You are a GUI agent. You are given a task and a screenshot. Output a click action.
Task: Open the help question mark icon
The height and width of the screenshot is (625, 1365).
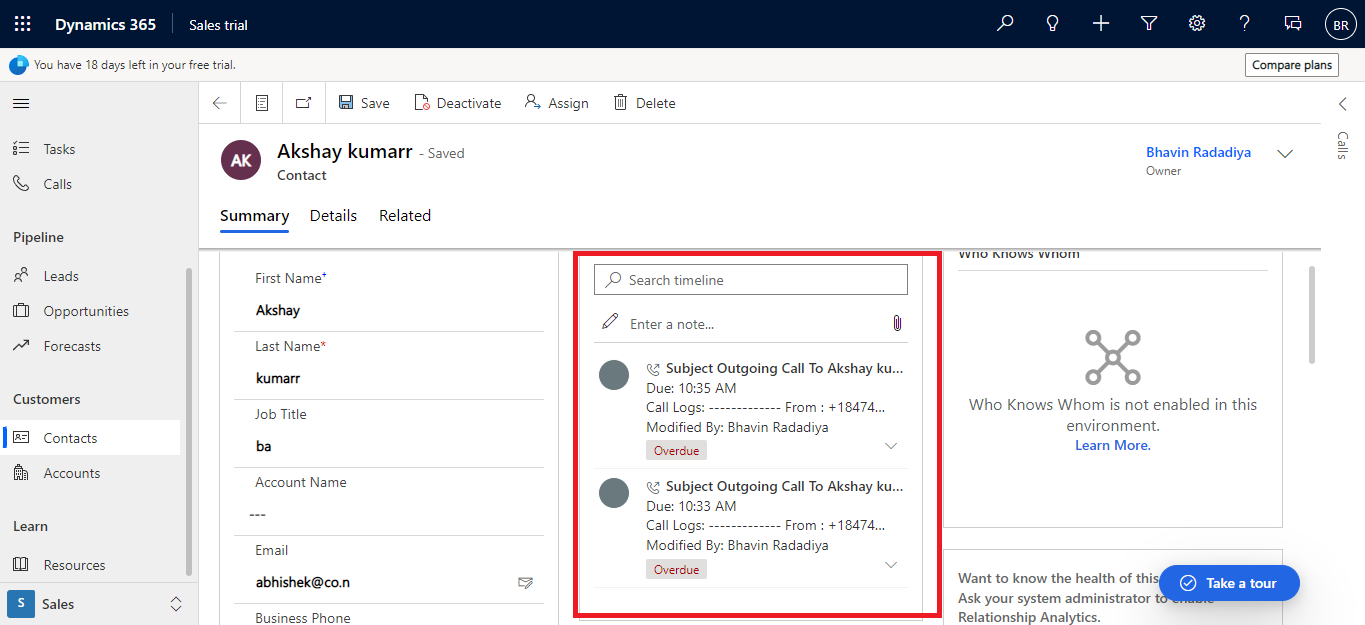coord(1245,24)
